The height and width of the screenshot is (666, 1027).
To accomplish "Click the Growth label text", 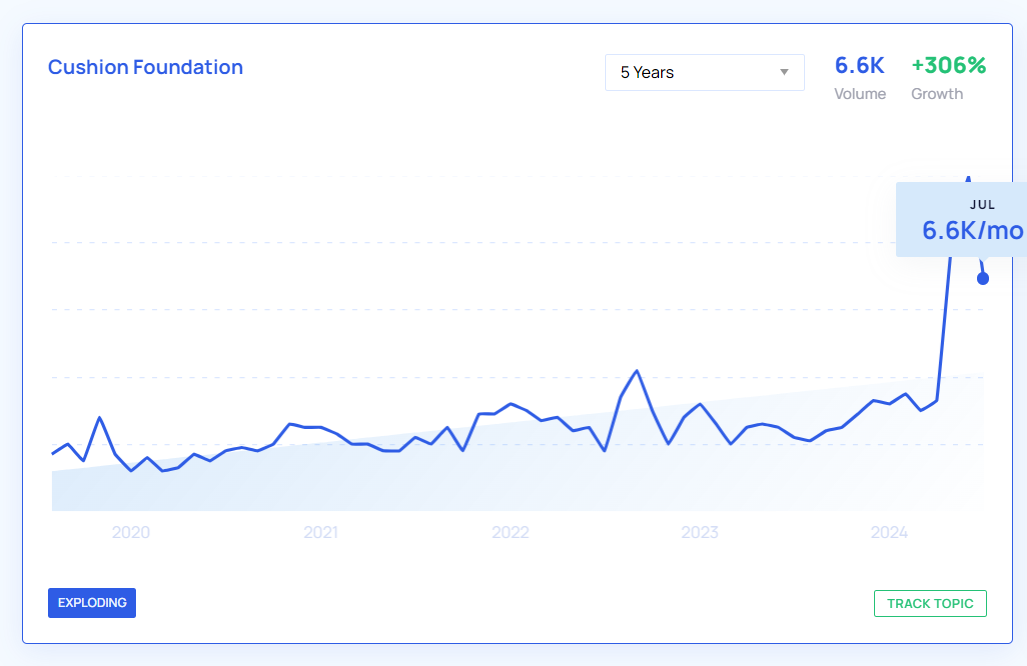I will coord(937,94).
